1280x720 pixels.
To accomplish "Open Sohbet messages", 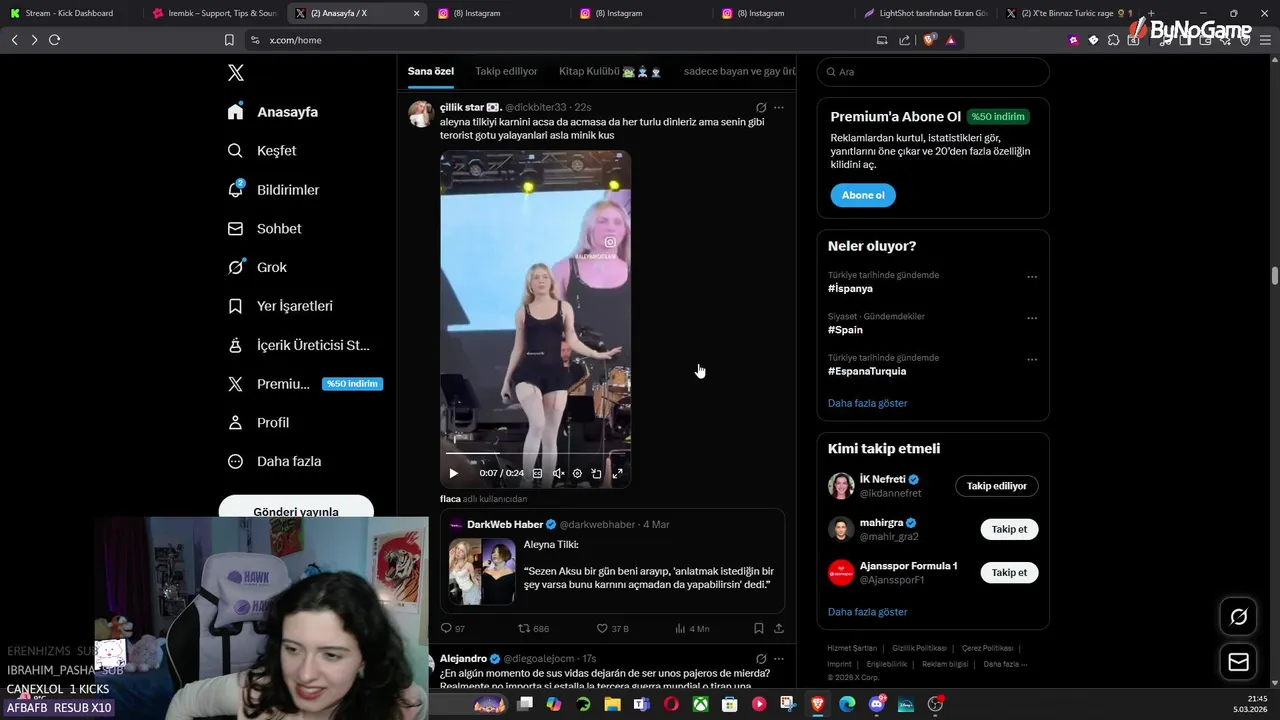I will click(264, 229).
